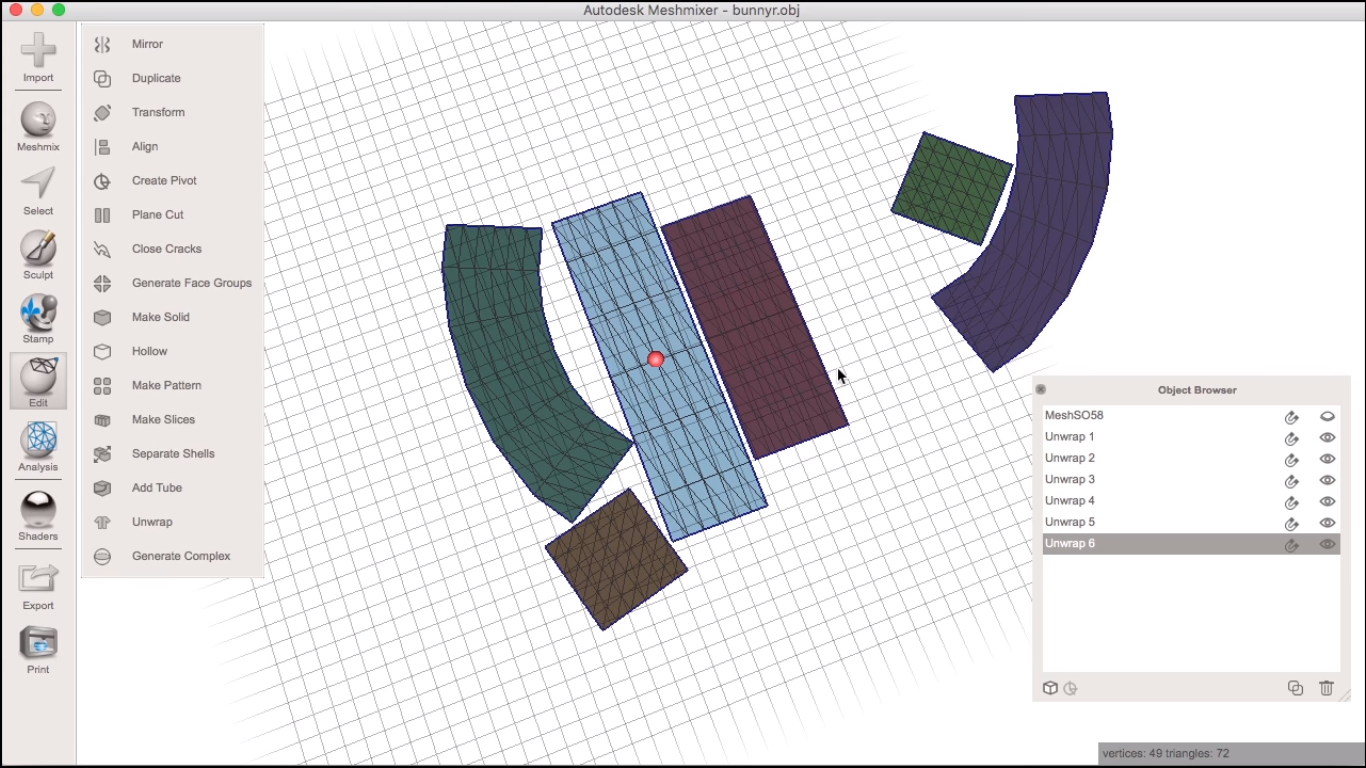
Task: Toggle visibility of MeshSO58
Action: (1327, 416)
